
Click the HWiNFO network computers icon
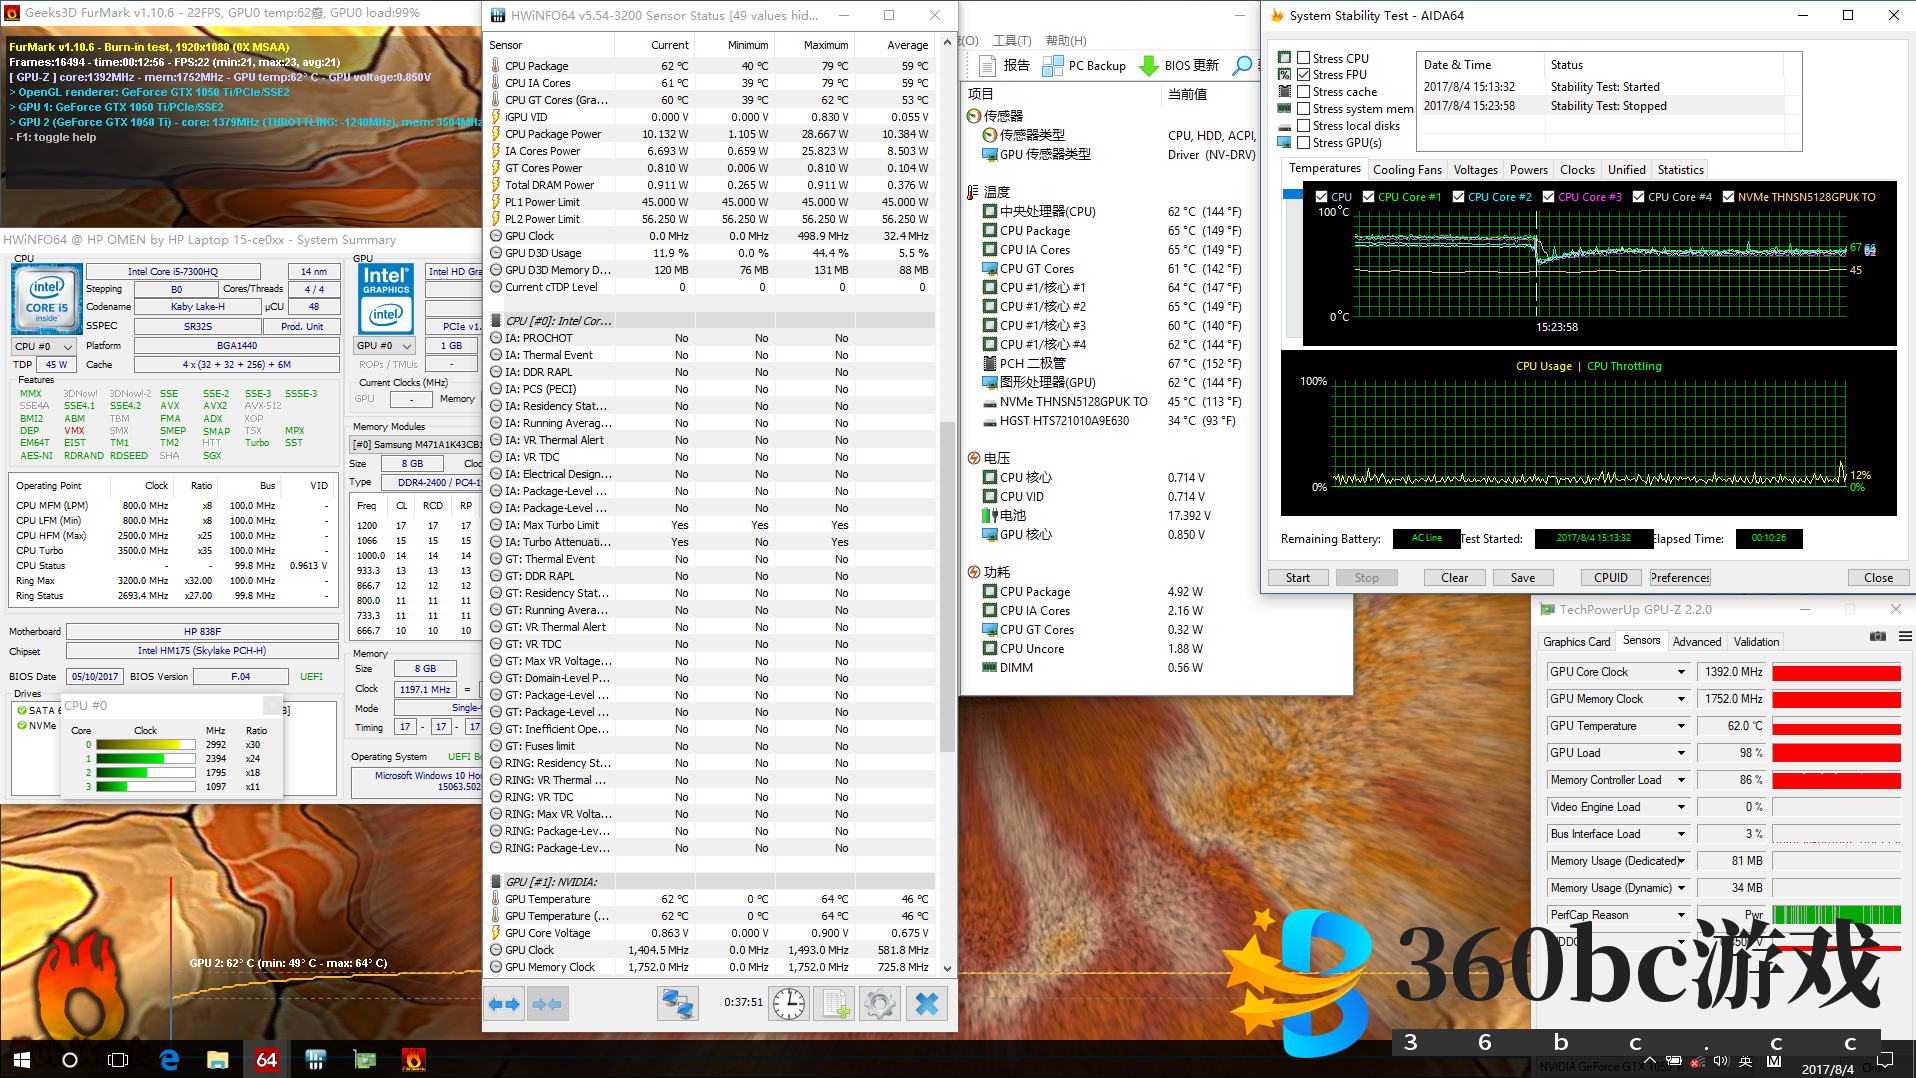click(677, 1003)
